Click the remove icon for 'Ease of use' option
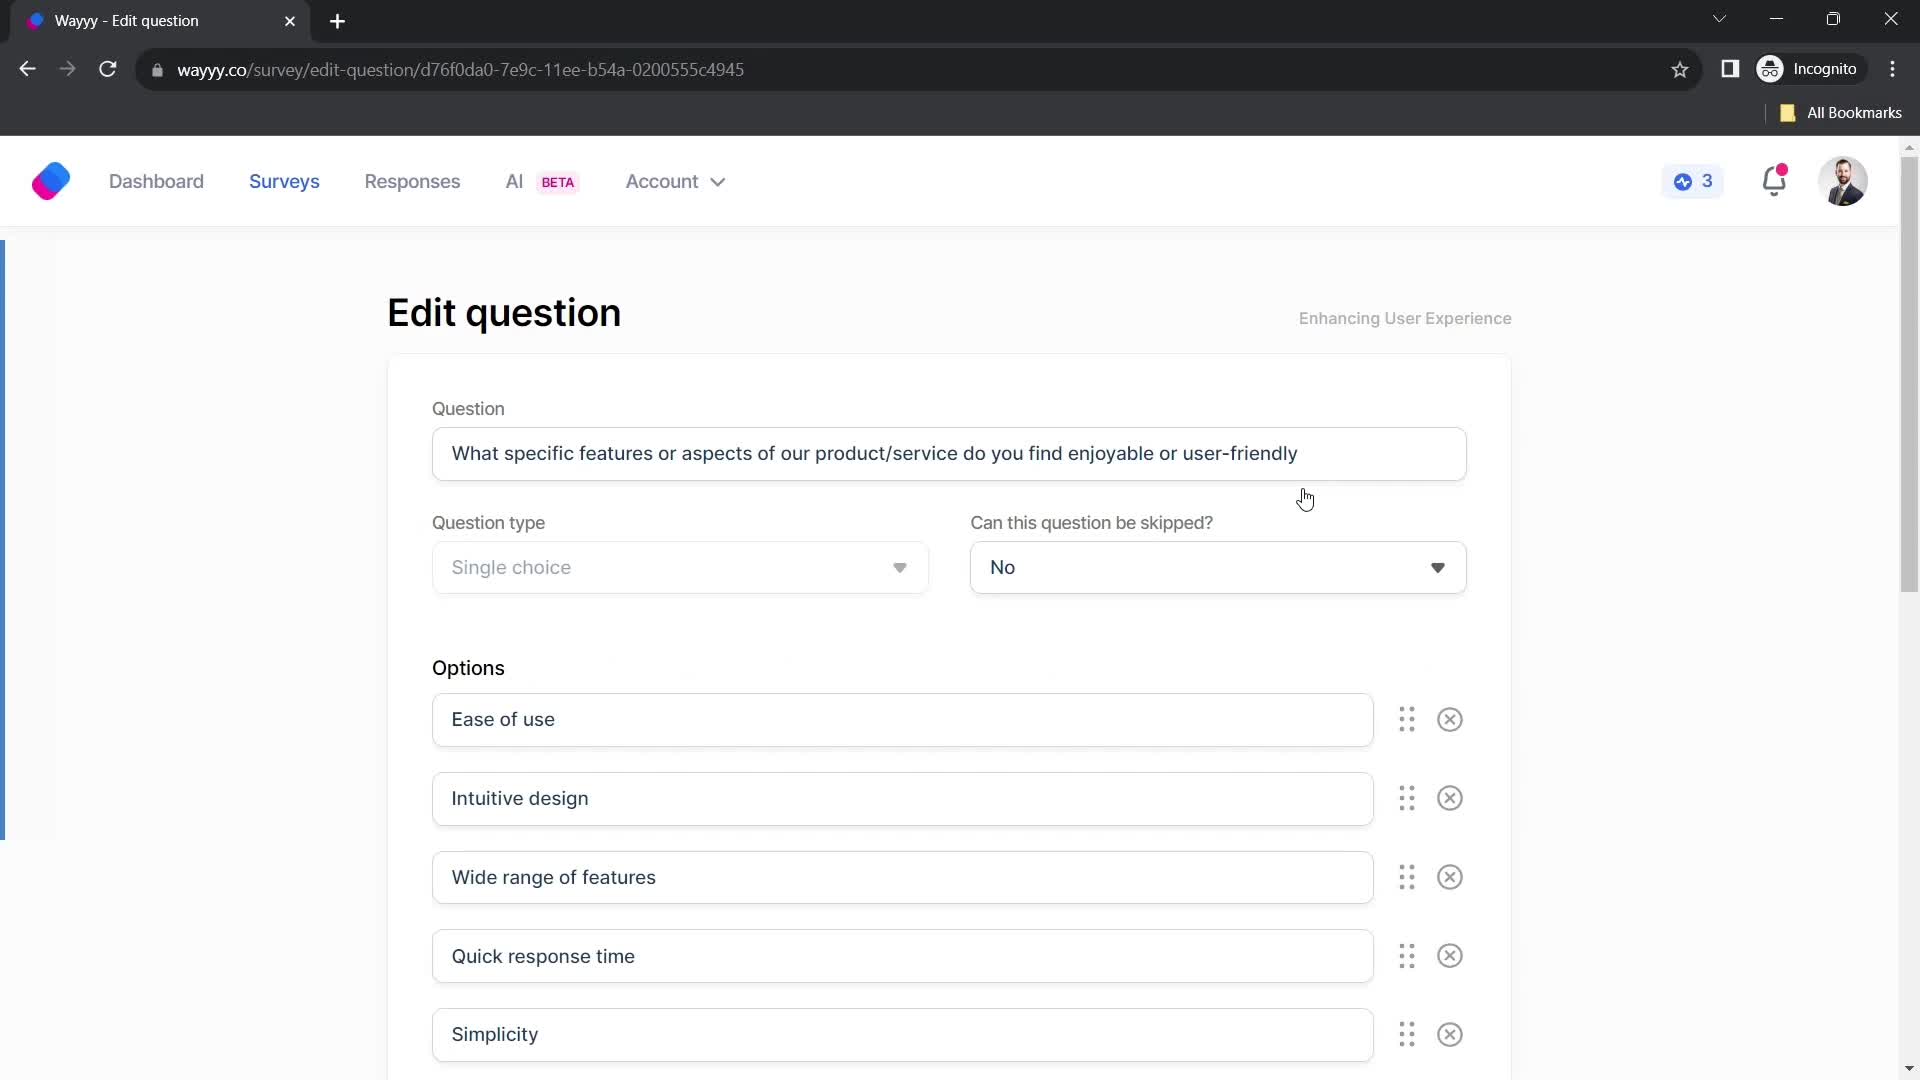 tap(1449, 719)
